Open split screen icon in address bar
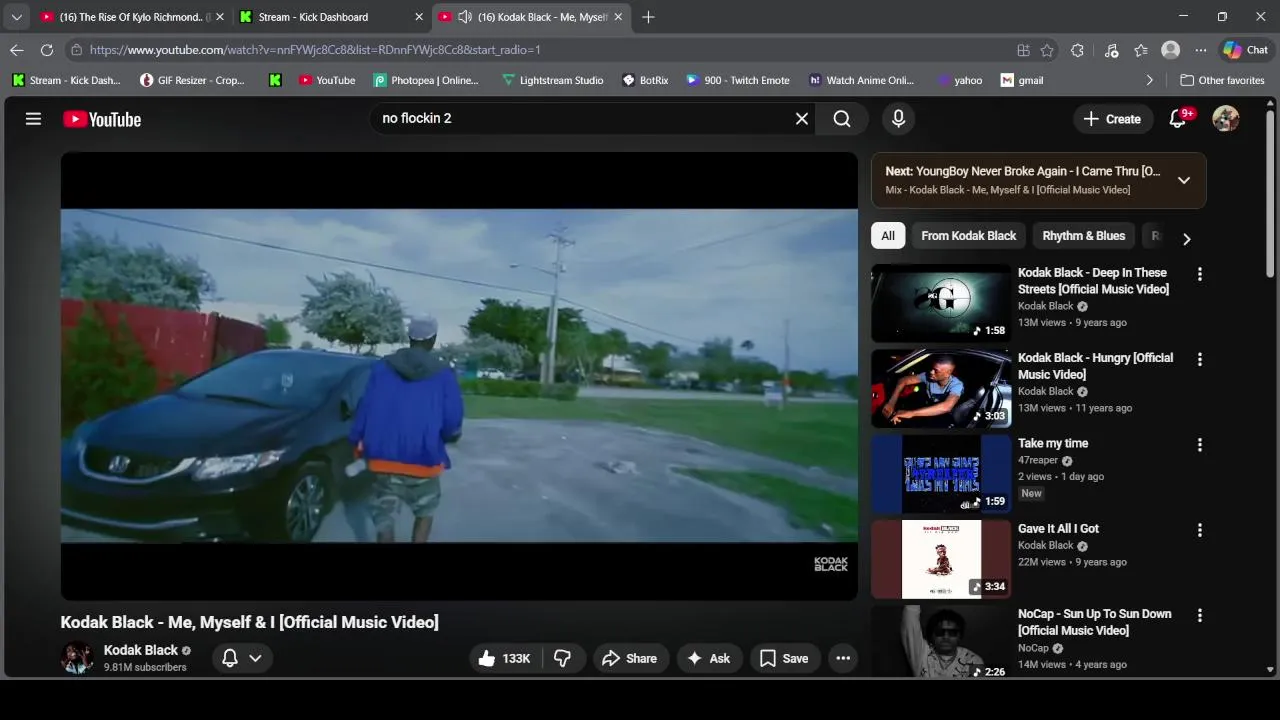 [1023, 50]
